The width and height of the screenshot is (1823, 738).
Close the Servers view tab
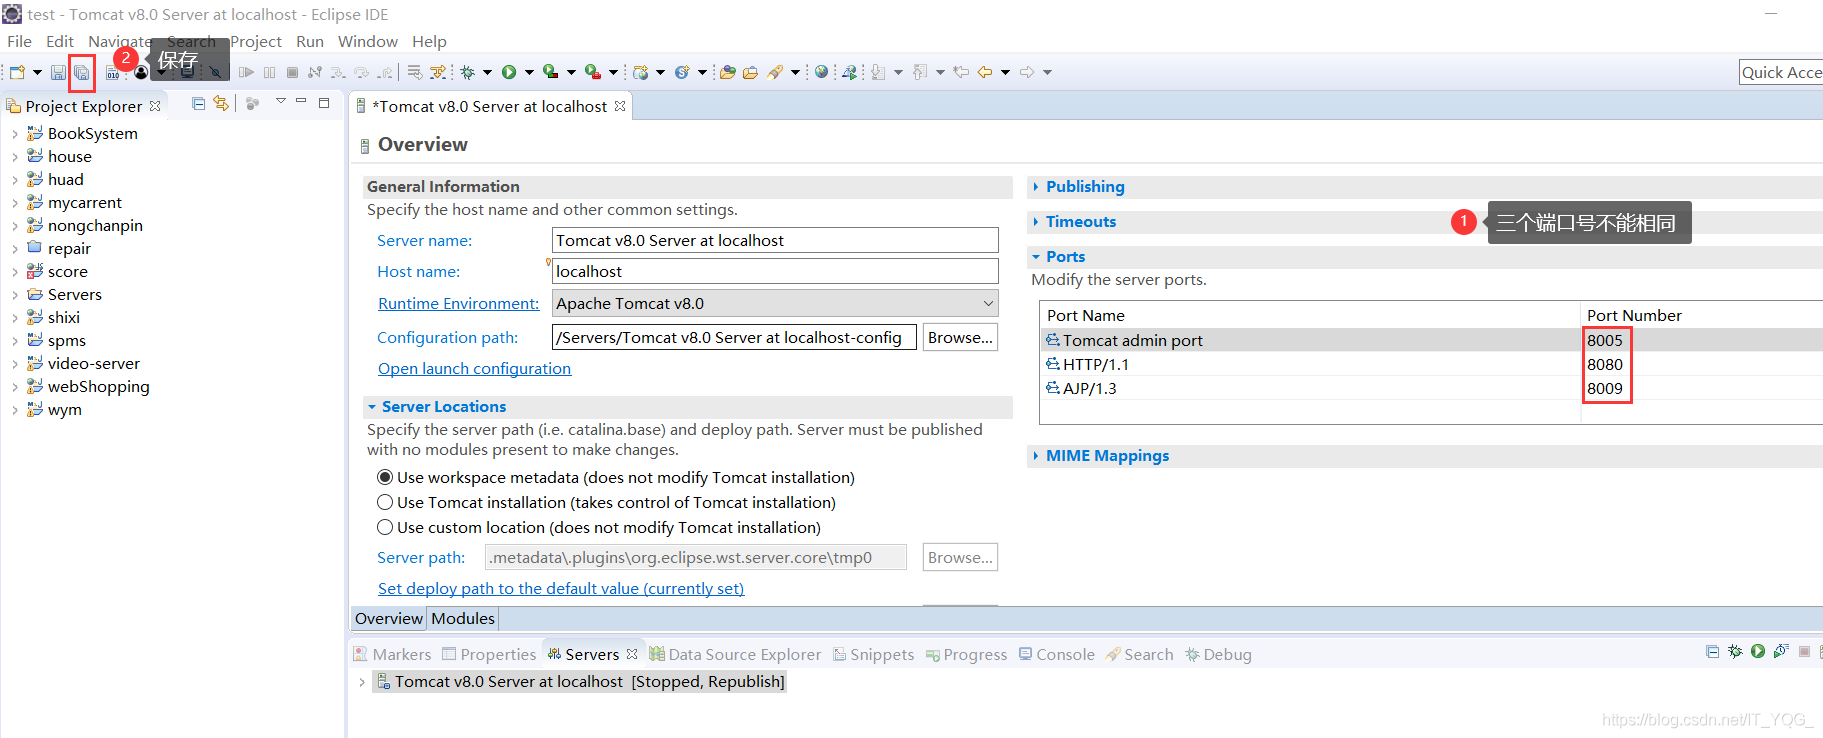pyautogui.click(x=632, y=654)
